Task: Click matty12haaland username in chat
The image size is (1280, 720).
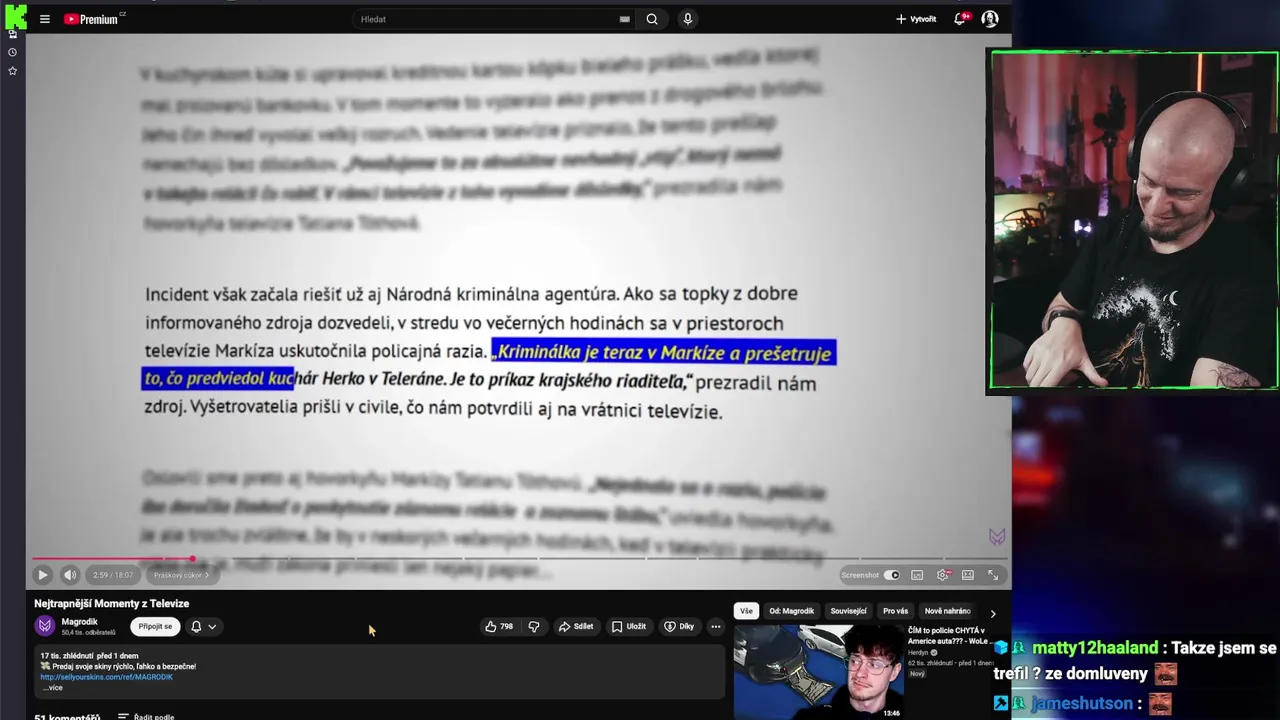Action: (1095, 648)
